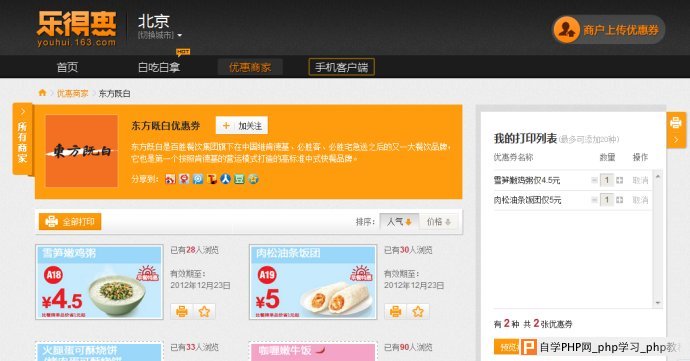The height and width of the screenshot is (361, 690).
Task: Click 雪笋嫩鸡粥仅4.5元 in print list
Action: pyautogui.click(x=527, y=180)
